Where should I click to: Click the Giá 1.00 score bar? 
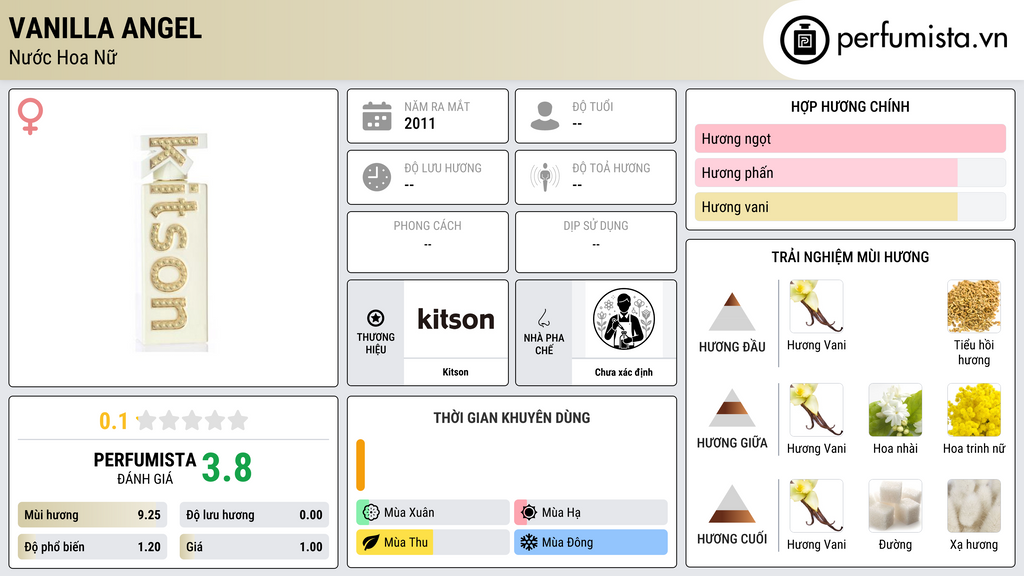pyautogui.click(x=254, y=547)
